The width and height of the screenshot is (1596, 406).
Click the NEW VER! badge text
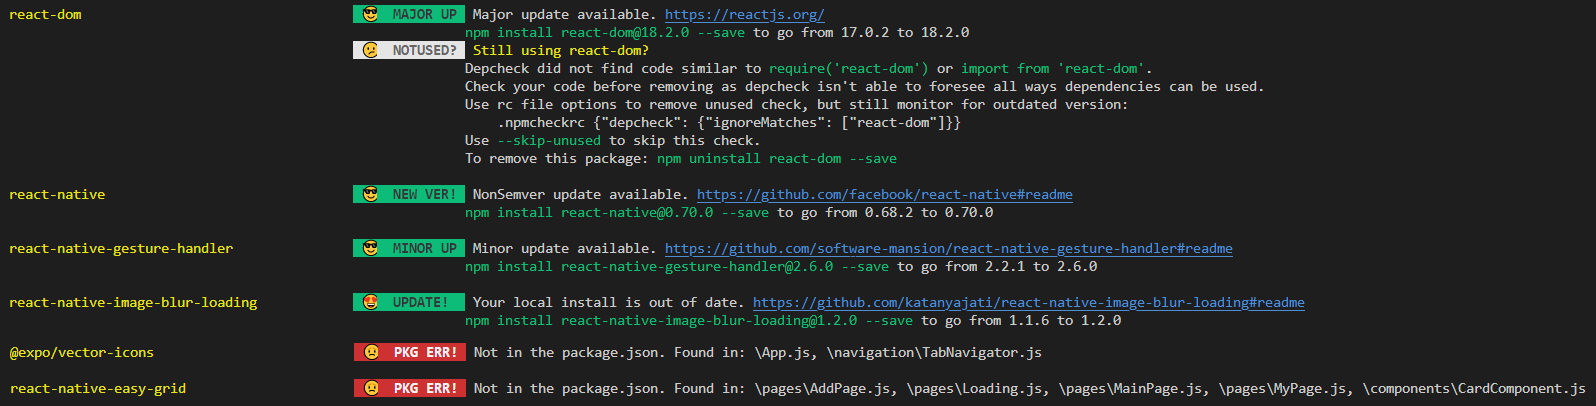[x=425, y=194]
